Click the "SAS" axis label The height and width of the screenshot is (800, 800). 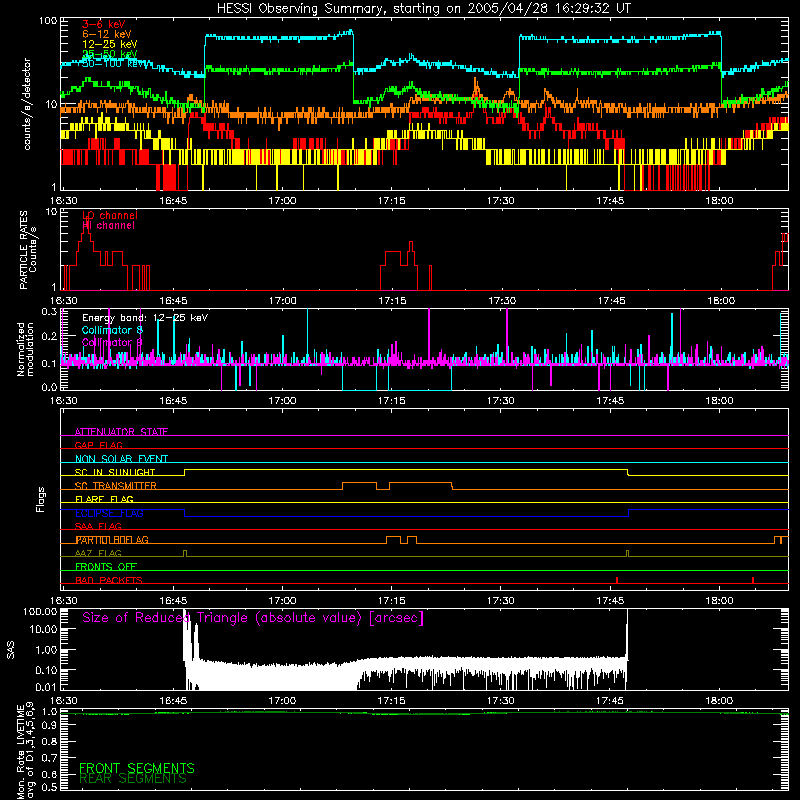pos(11,650)
